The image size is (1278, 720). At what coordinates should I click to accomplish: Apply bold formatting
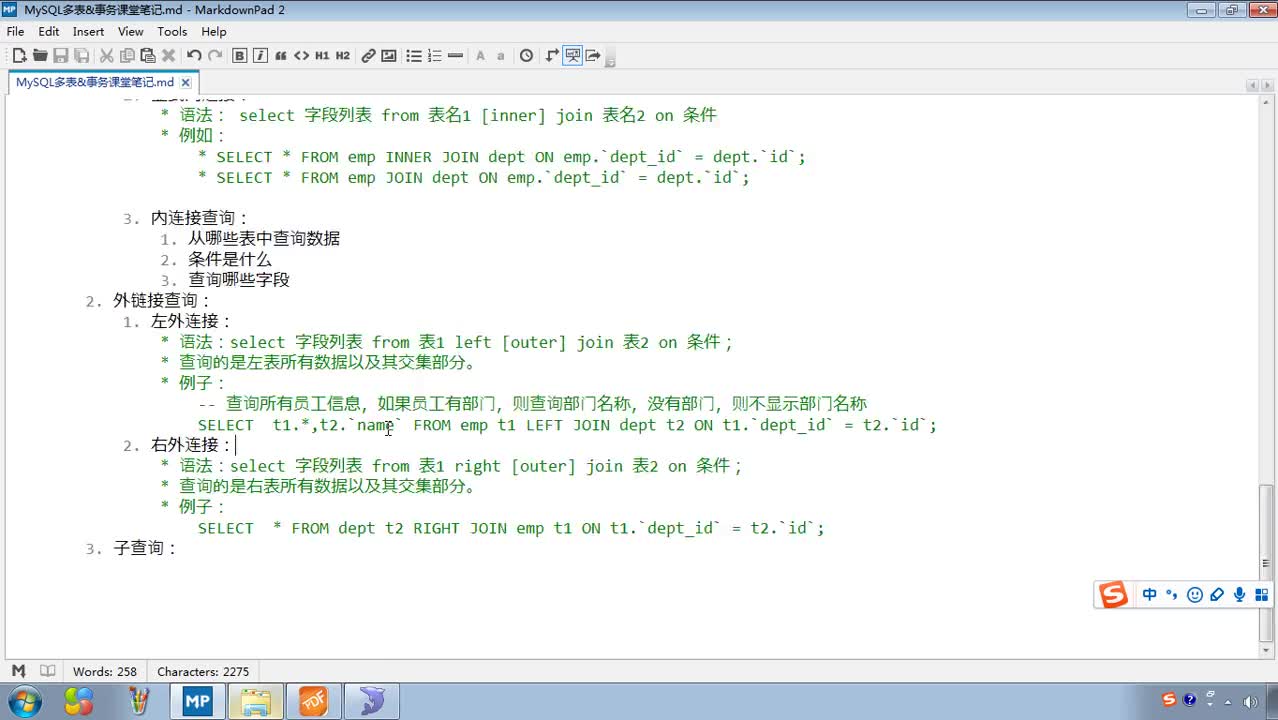(x=240, y=56)
